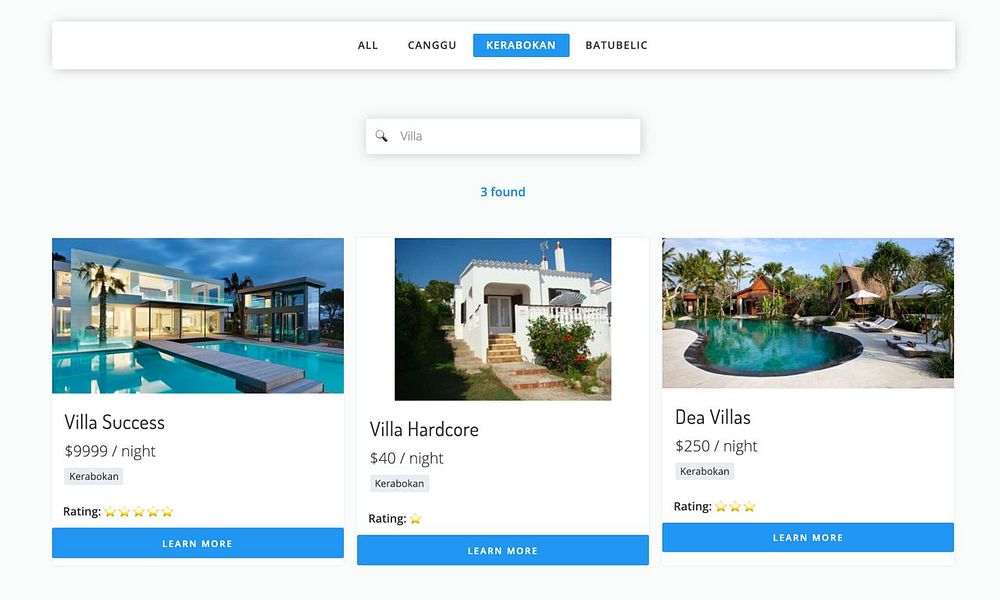
Task: Select the KERABOKAN filter tab
Action: click(x=521, y=45)
